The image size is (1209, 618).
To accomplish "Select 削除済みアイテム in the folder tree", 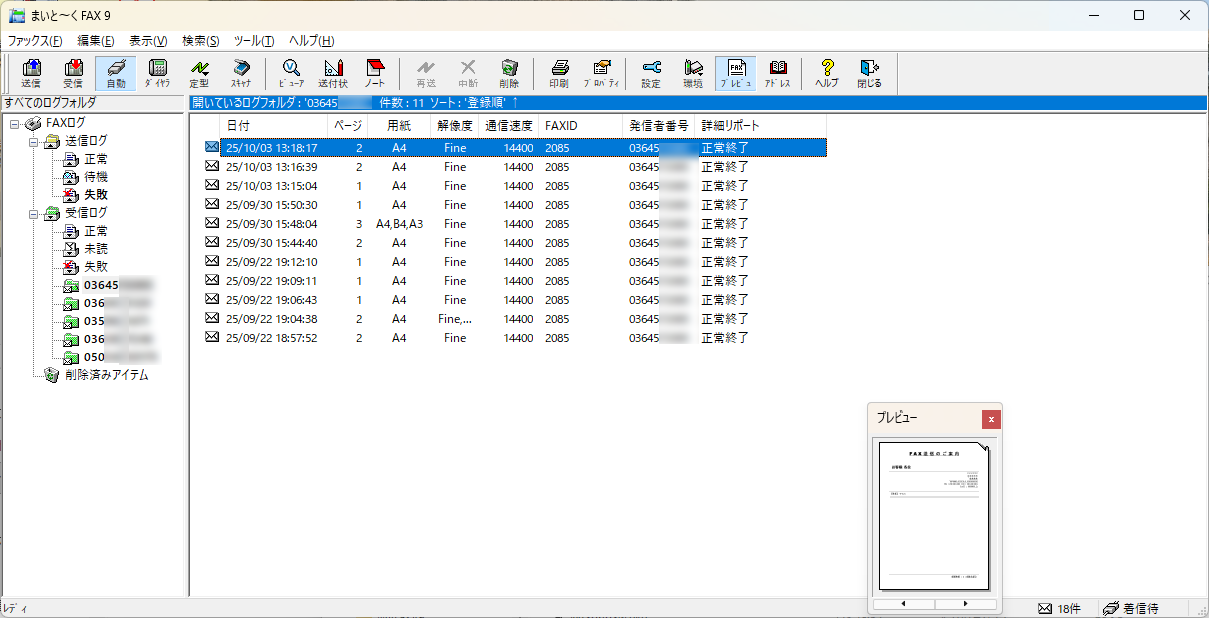I will point(106,375).
